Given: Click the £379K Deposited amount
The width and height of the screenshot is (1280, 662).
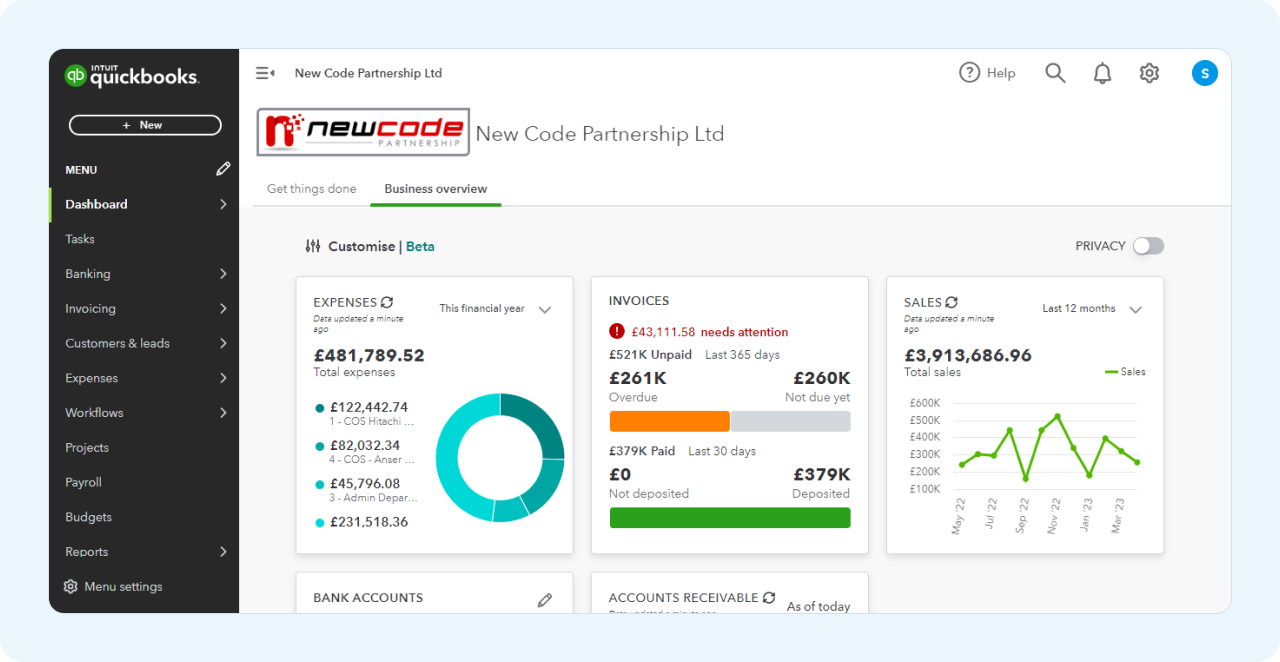Looking at the screenshot, I should (x=822, y=474).
